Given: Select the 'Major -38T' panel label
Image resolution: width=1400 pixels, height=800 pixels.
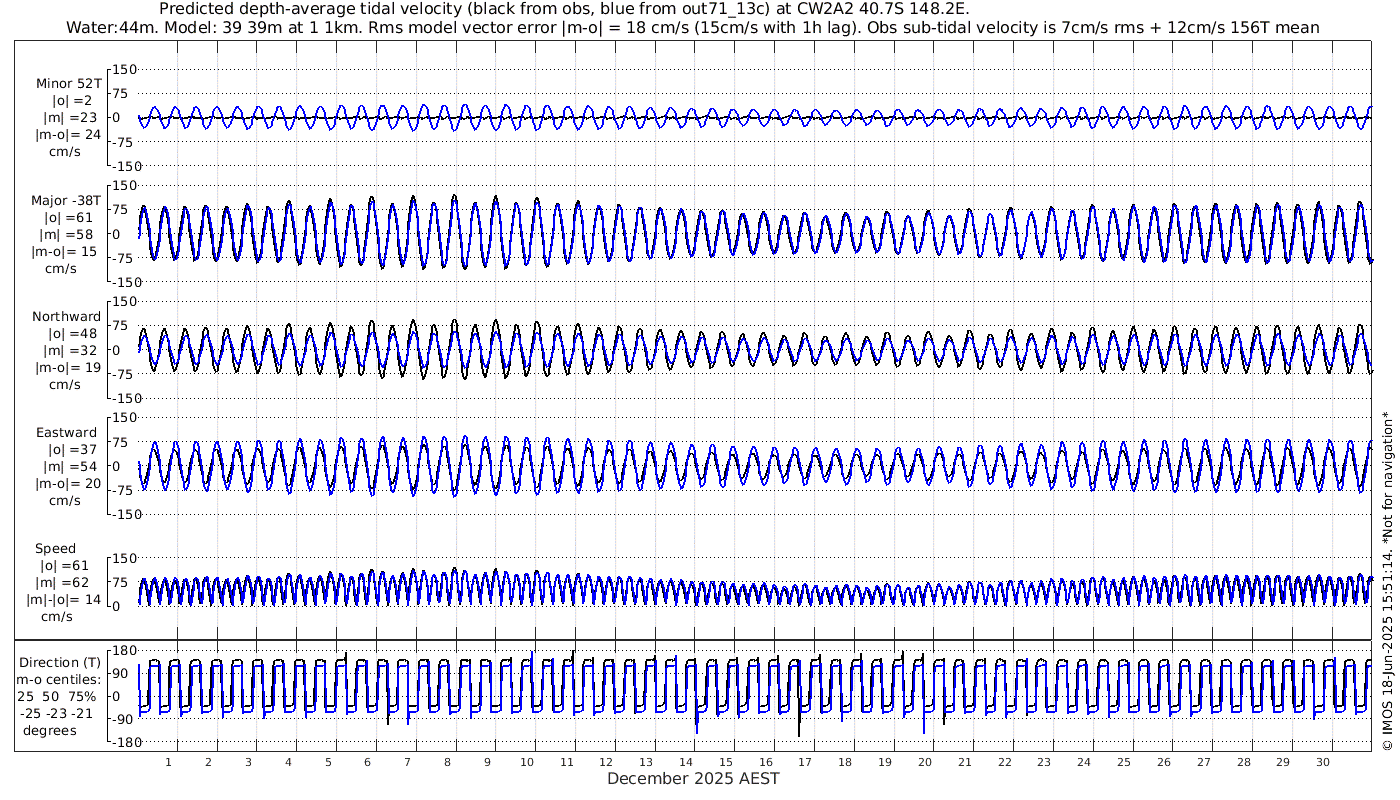Looking at the screenshot, I should 66,201.
